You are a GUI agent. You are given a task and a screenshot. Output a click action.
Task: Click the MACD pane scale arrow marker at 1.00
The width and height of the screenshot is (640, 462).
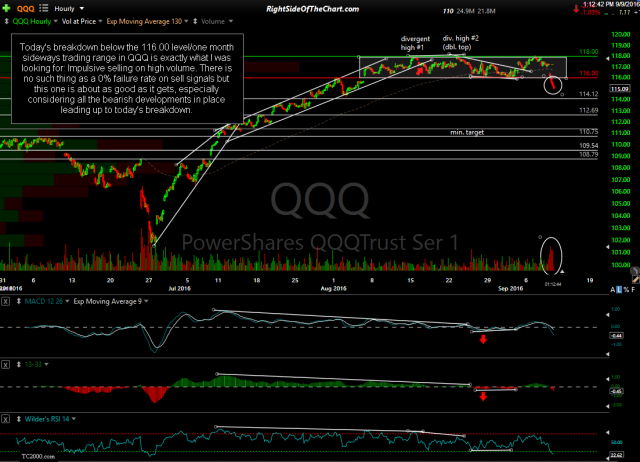[x=607, y=315]
